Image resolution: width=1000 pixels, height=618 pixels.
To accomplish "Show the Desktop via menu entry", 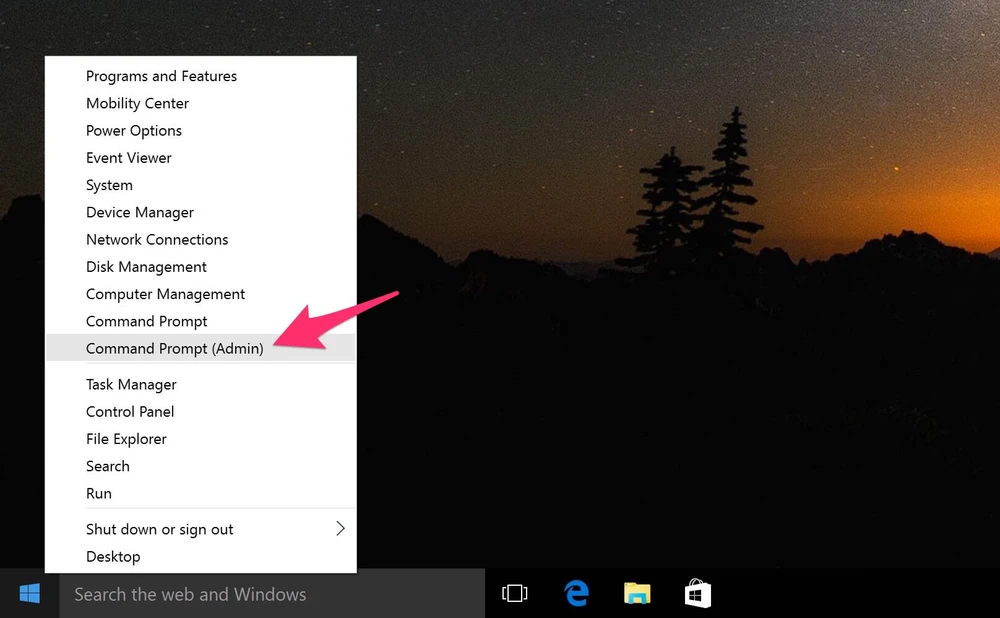I will 113,556.
